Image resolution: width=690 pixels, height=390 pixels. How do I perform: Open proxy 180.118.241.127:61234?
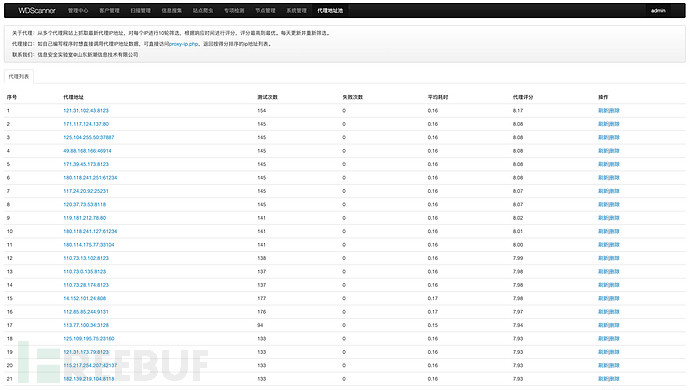(x=90, y=232)
